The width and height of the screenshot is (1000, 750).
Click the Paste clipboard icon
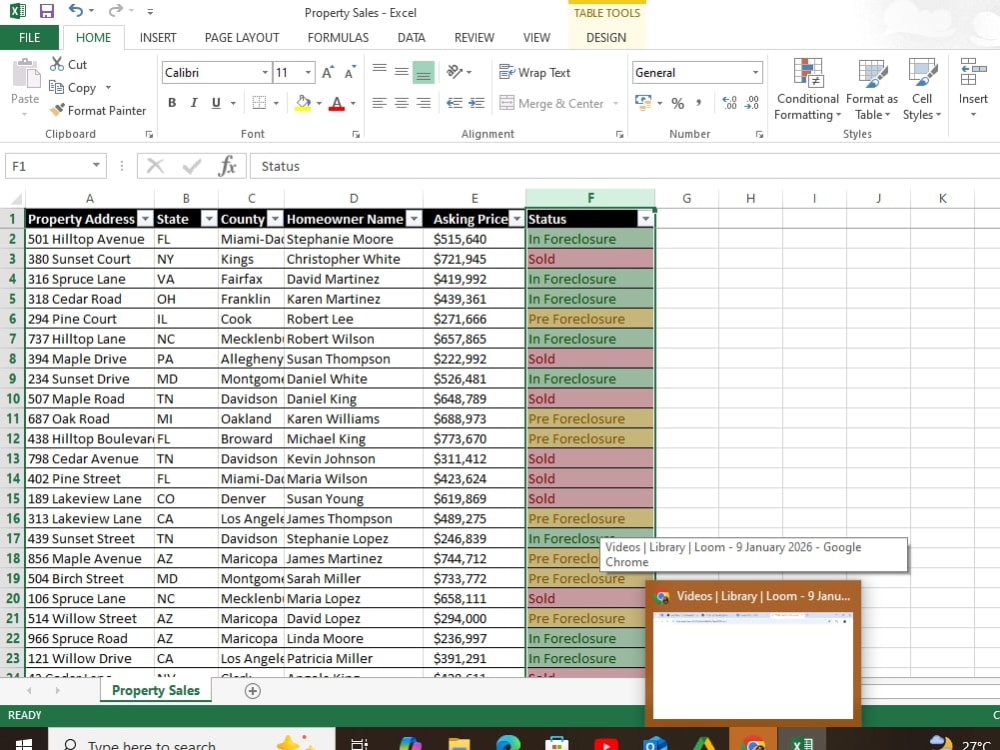tap(26, 75)
